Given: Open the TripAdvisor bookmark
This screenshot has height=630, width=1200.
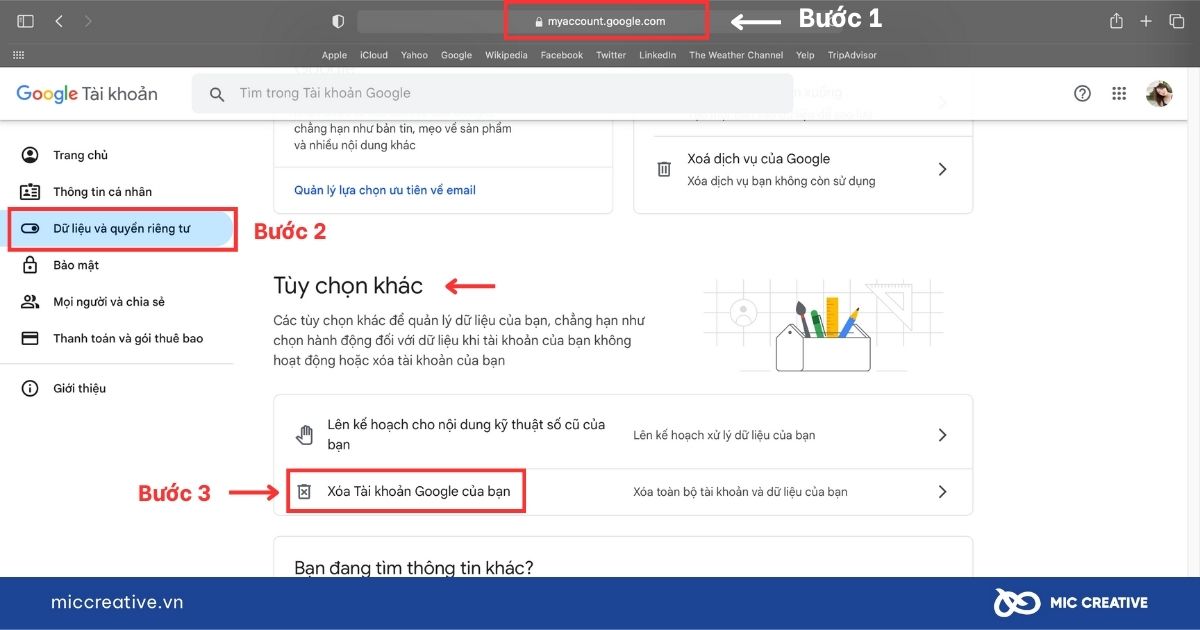Looking at the screenshot, I should point(852,55).
